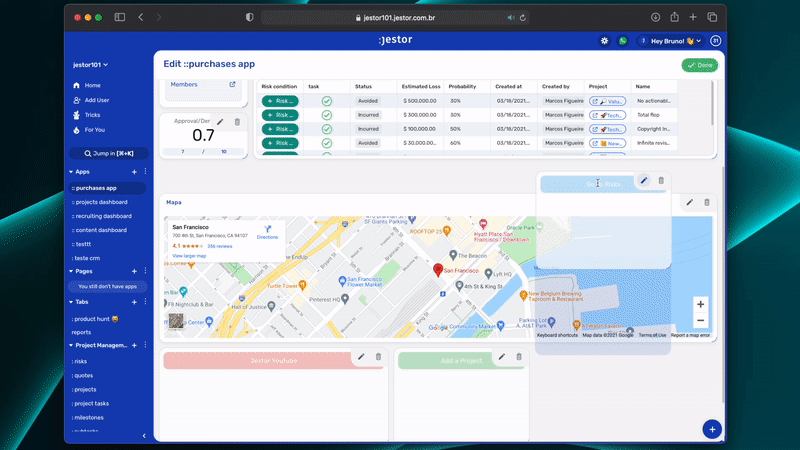Viewport: 800px width, 450px height.
Task: Click the Safari share icon
Action: [674, 17]
